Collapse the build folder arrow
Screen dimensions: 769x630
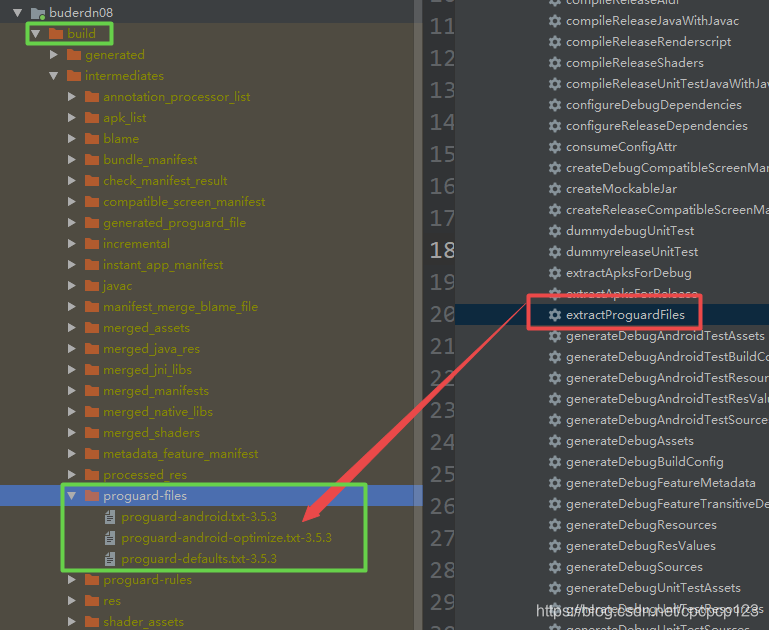[35, 34]
